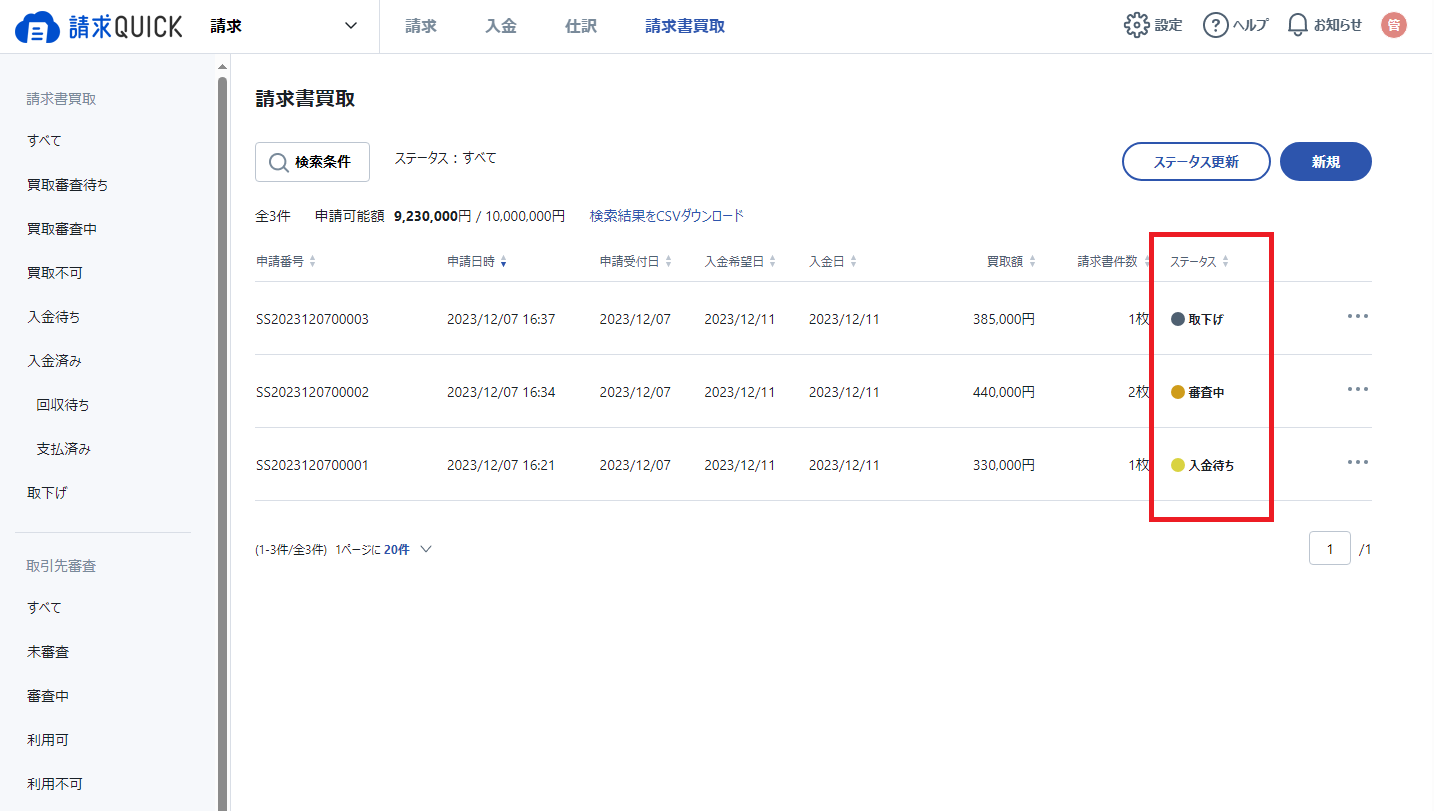Open the 設定 gear icon
Screen dimensions: 1434x811
coord(1137,26)
